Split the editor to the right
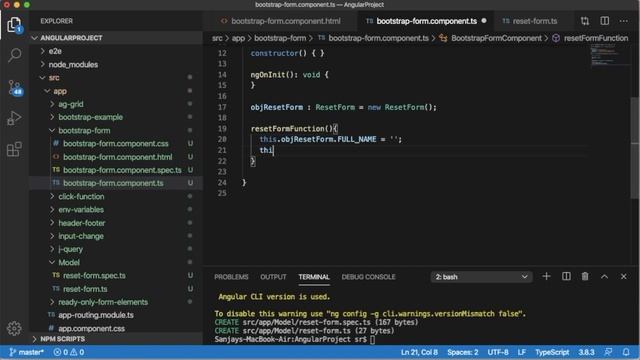 [x=604, y=21]
